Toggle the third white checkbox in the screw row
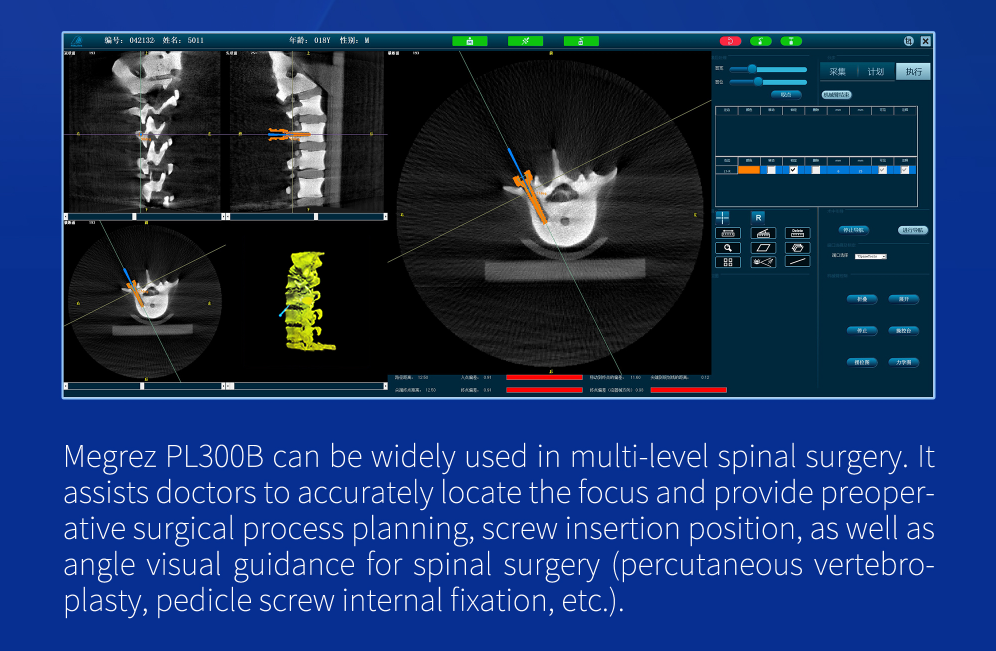 [816, 170]
